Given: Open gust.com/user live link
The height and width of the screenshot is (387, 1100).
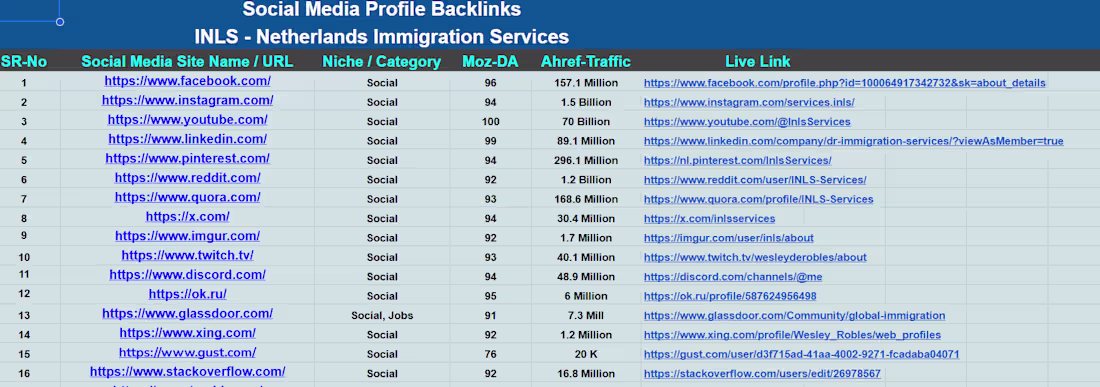Looking at the screenshot, I should pyautogui.click(x=801, y=355).
